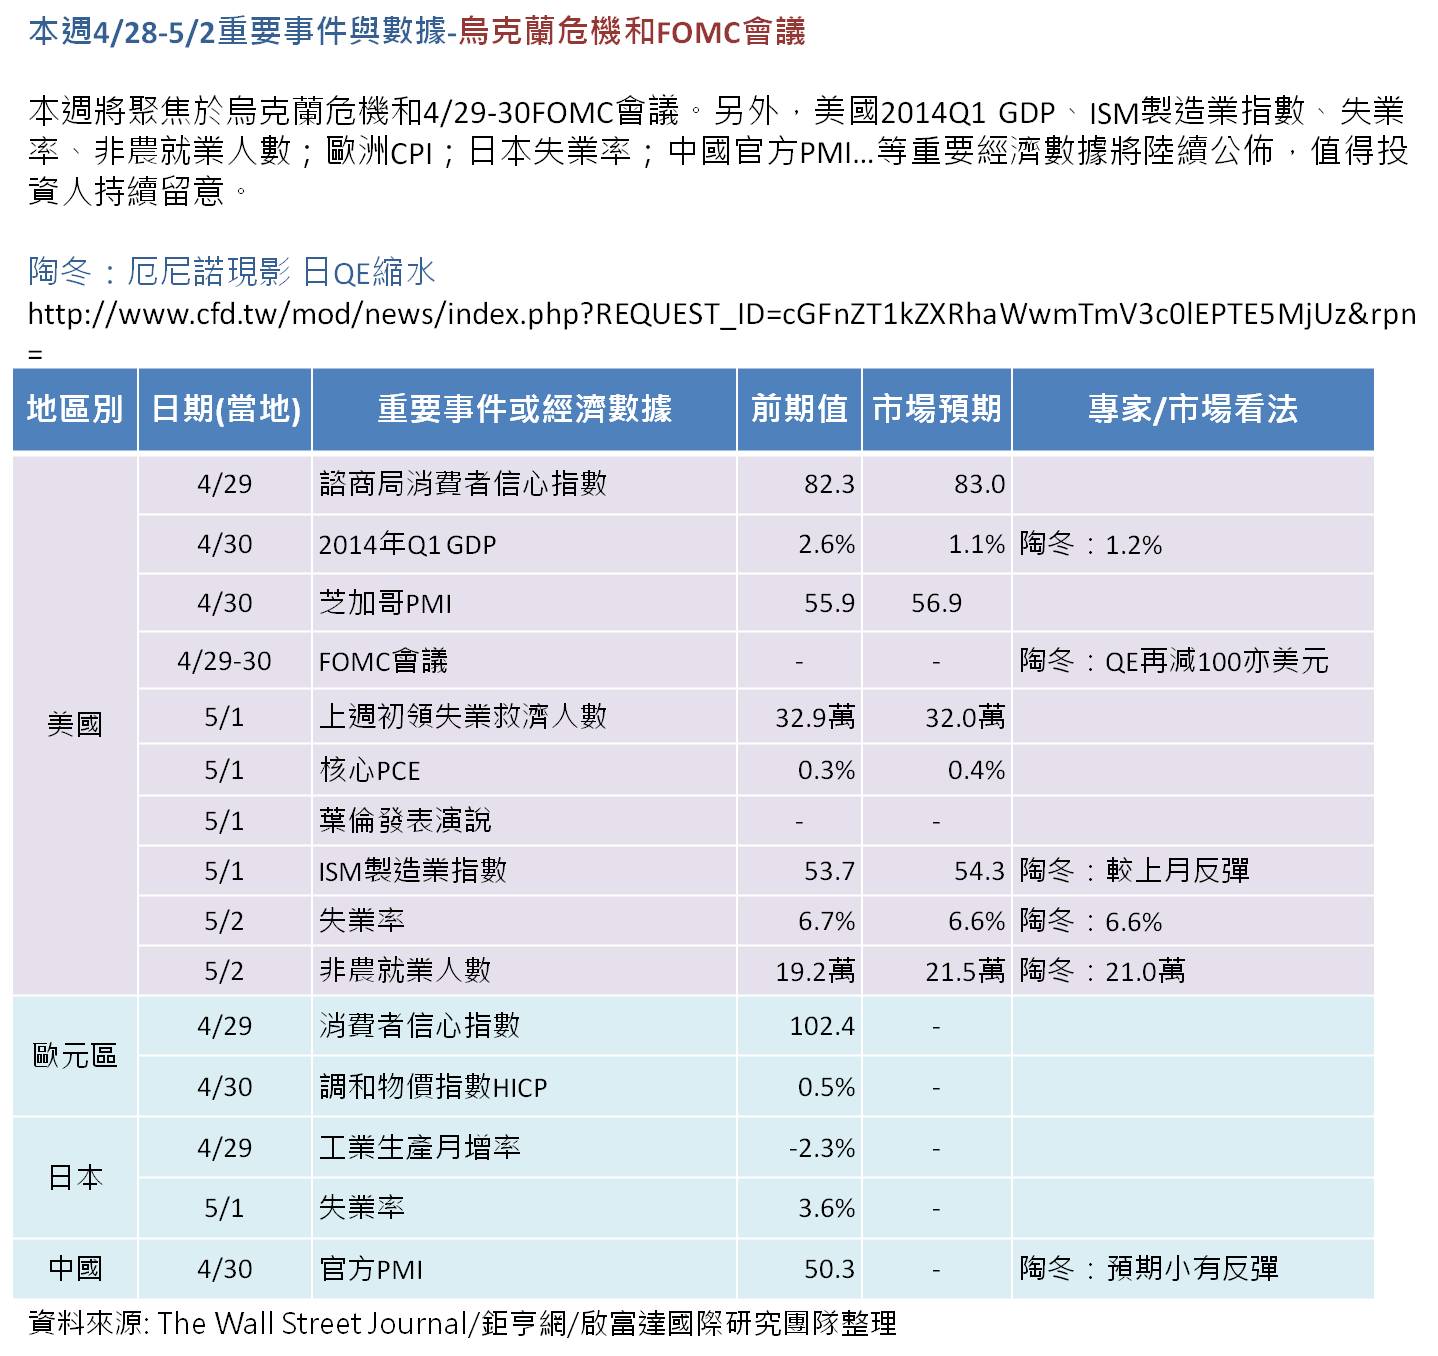Click expert view 陶冬：QE再減100亦美元
The width and height of the screenshot is (1438, 1356).
(x=1174, y=661)
